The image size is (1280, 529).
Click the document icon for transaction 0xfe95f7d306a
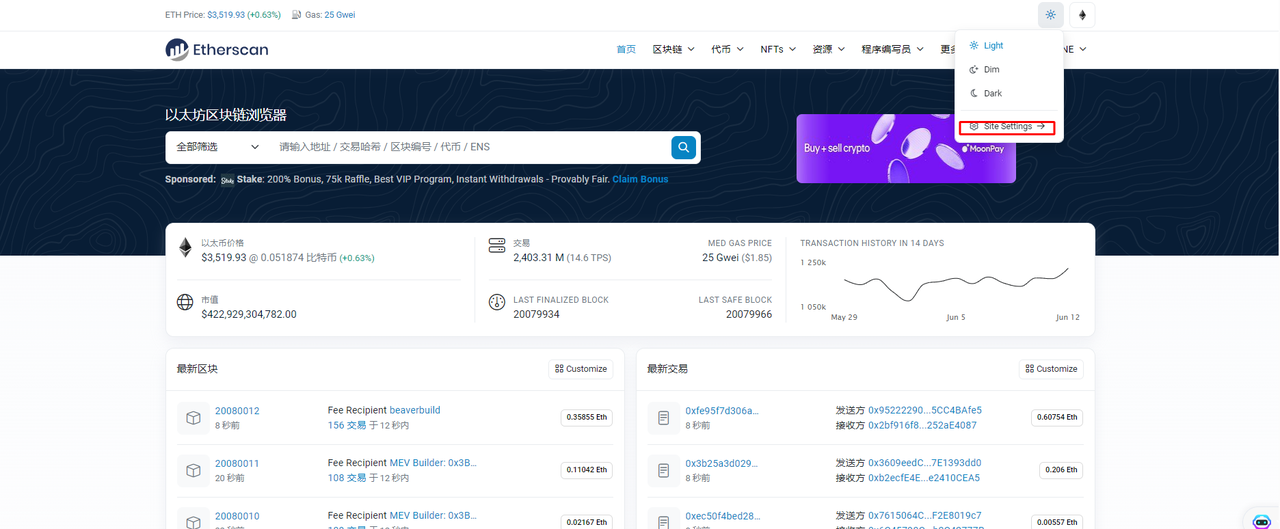click(x=663, y=418)
